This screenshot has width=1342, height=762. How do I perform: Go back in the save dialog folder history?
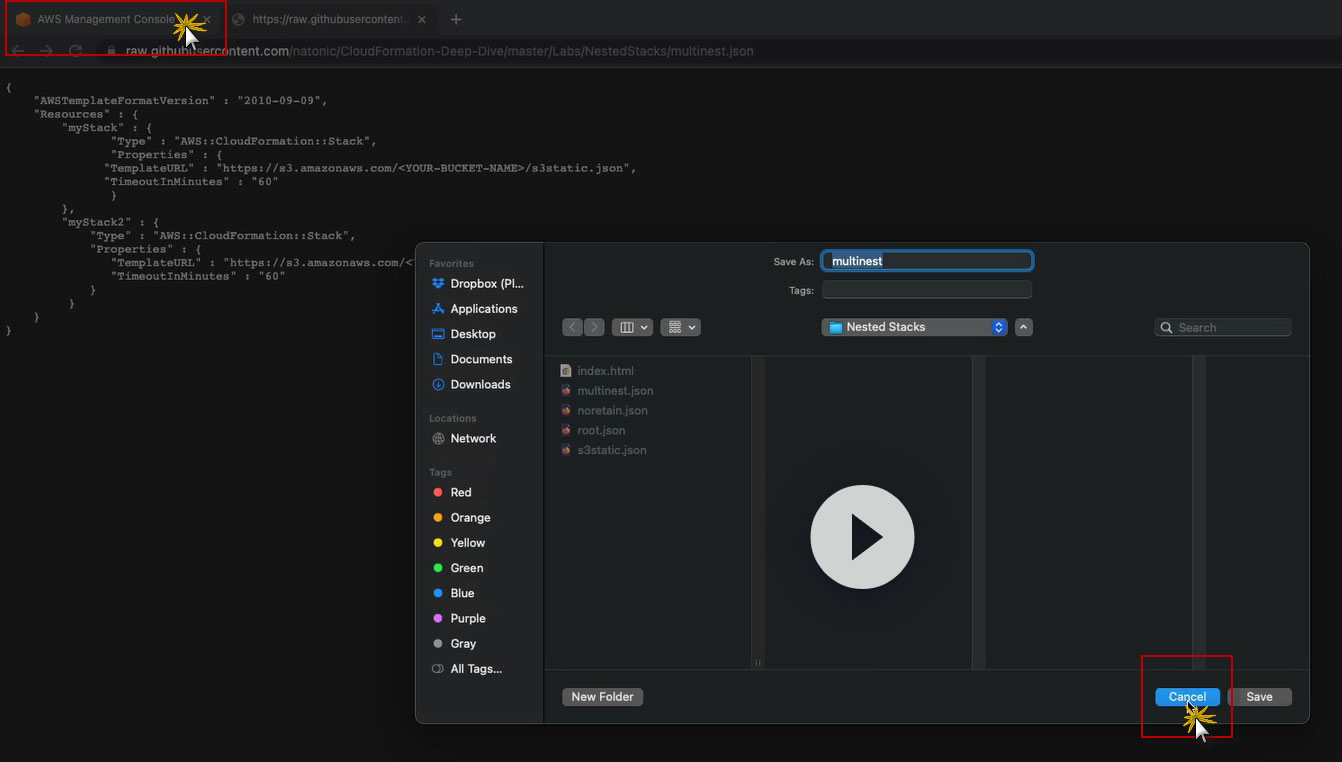point(573,327)
